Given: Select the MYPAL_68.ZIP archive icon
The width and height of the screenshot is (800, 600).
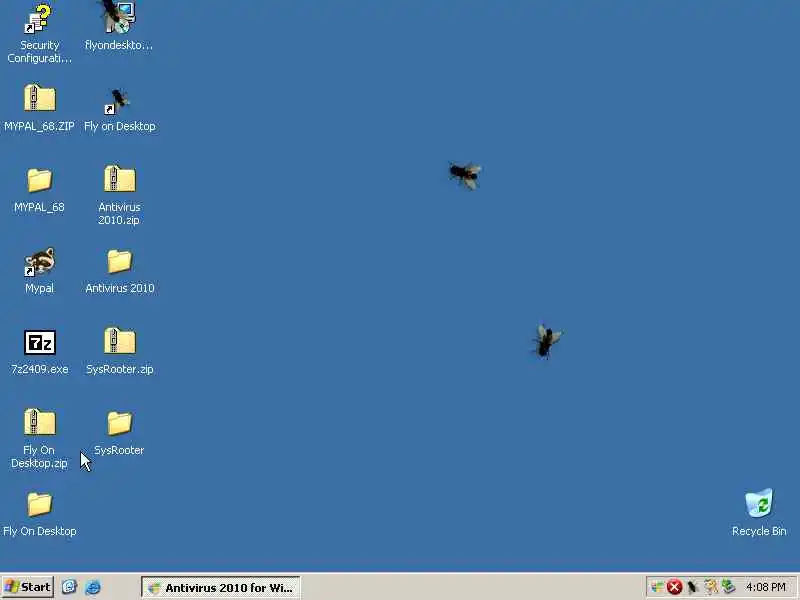Looking at the screenshot, I should click(x=39, y=98).
